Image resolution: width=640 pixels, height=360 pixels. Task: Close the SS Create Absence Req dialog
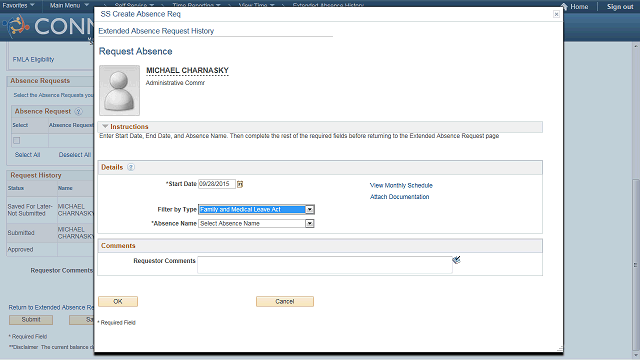(556, 14)
